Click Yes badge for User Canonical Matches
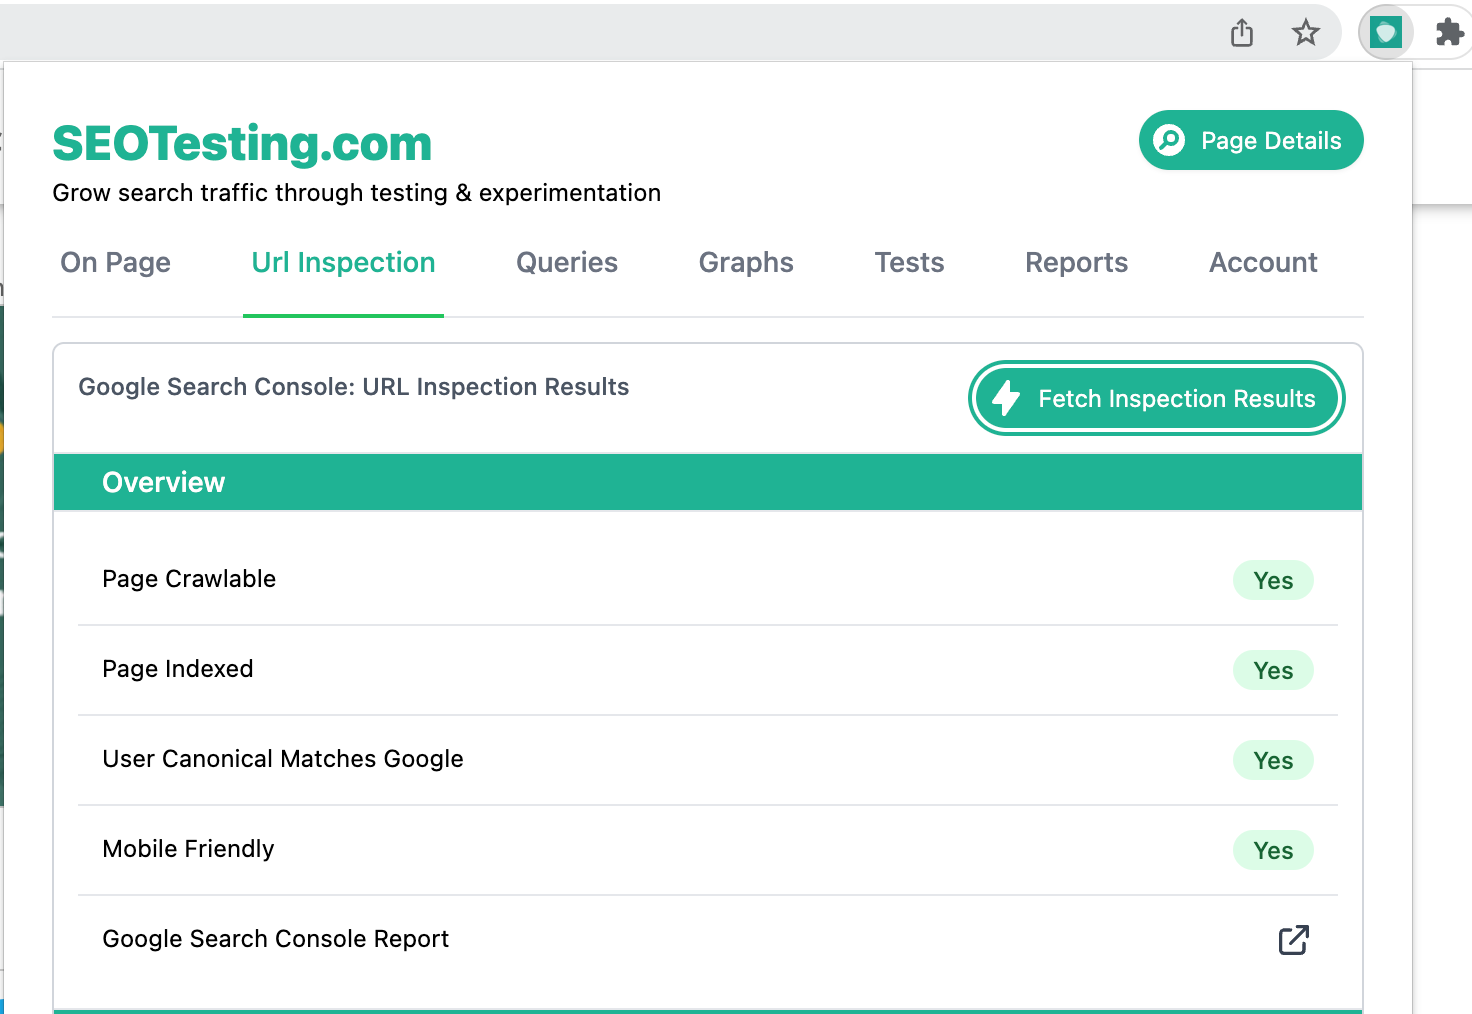 coord(1273,760)
